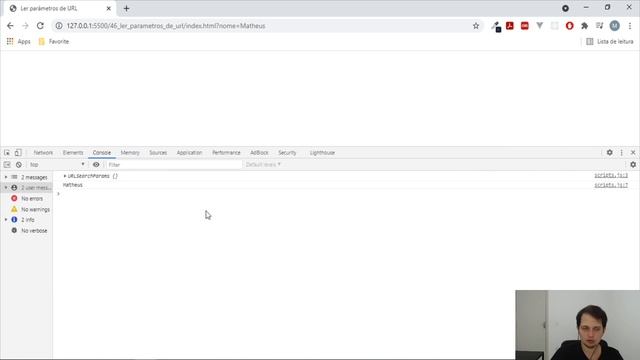Reload the current page

tap(40, 26)
